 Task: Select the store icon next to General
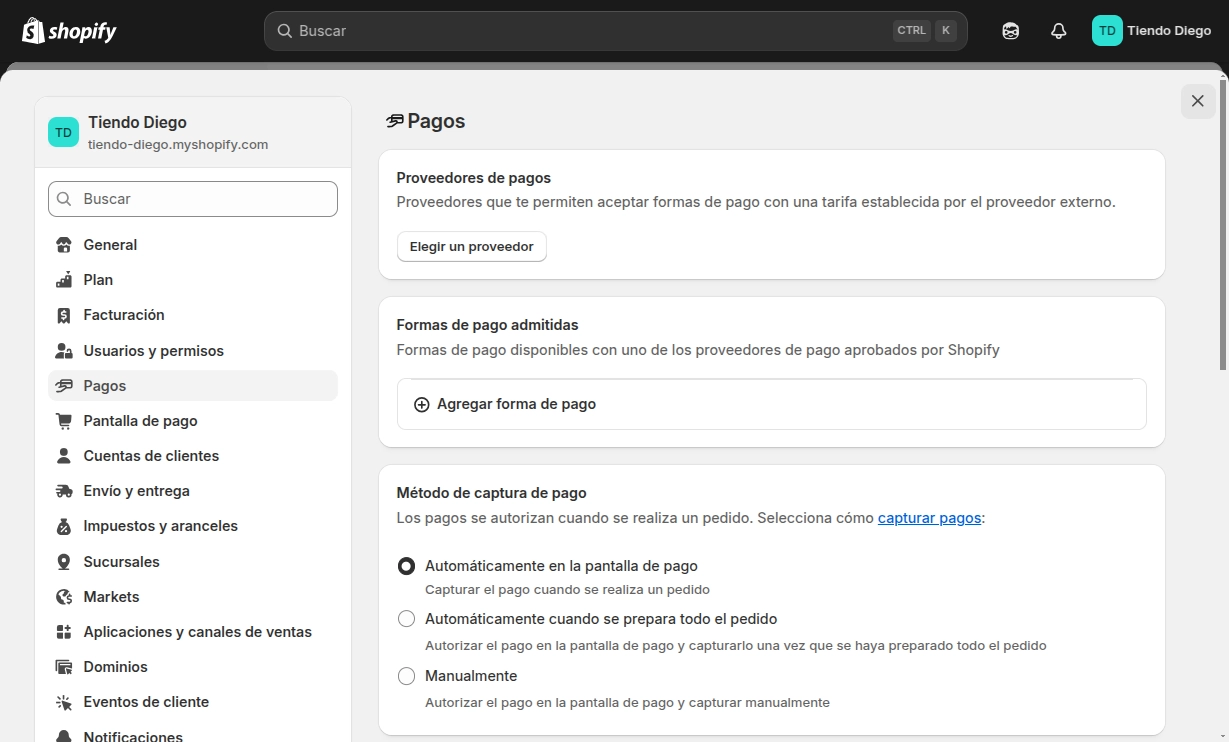pyautogui.click(x=63, y=244)
